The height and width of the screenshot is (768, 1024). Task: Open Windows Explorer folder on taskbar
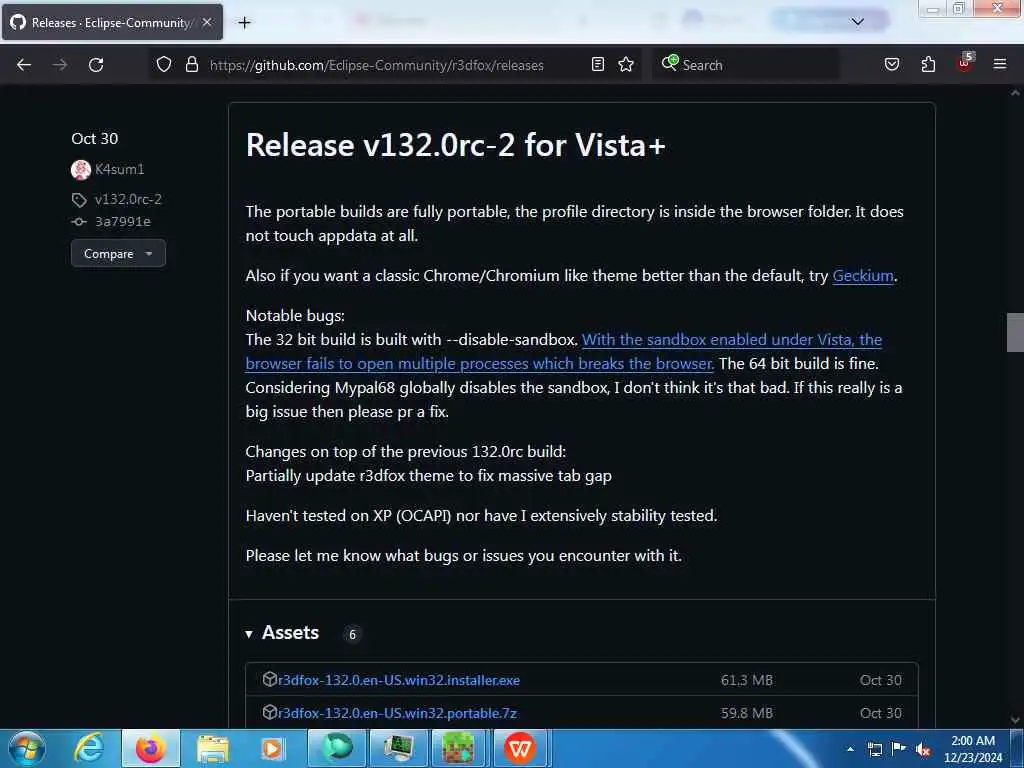(x=213, y=748)
